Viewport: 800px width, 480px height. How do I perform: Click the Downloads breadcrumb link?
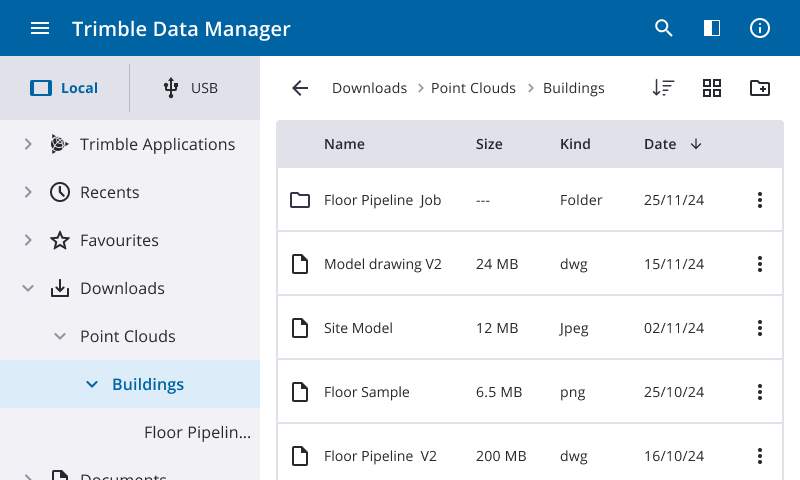tap(369, 88)
